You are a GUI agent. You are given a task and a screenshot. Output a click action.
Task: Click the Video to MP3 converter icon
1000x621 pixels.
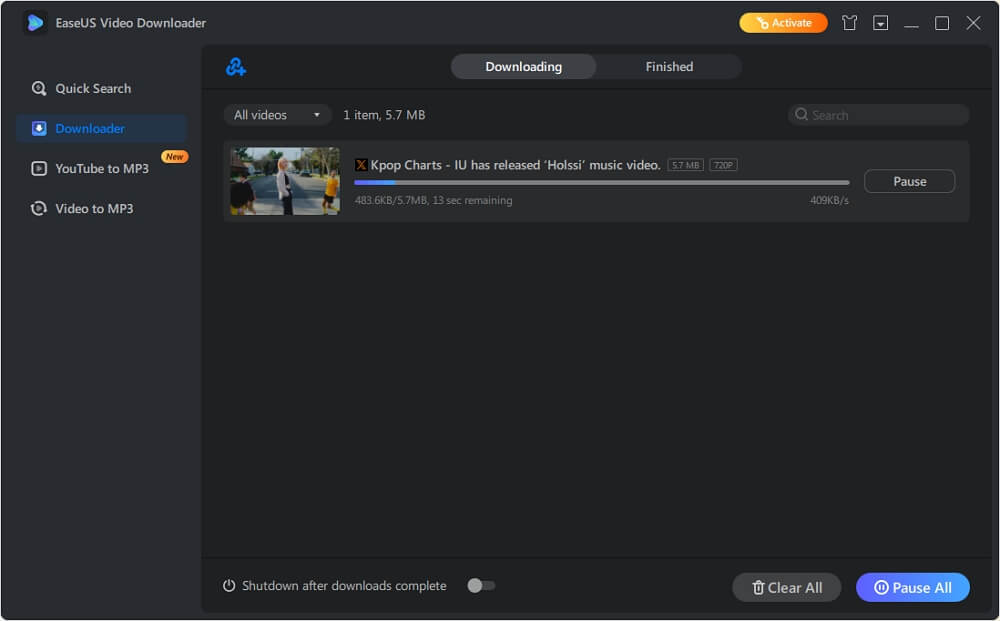39,209
